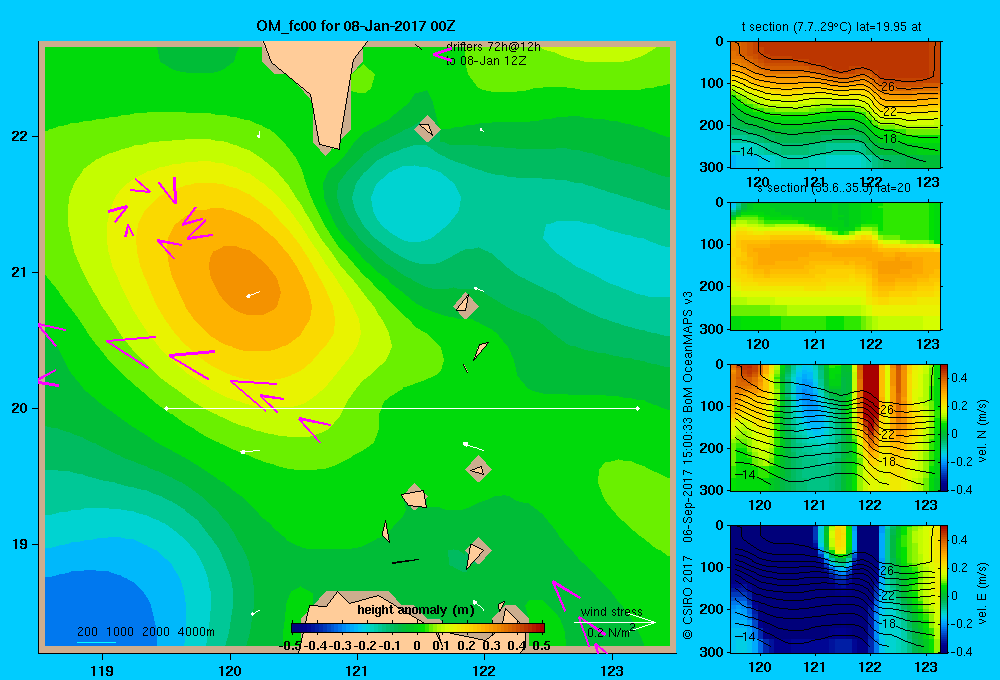Click the latitude 20 axis label on main map

pyautogui.click(x=20, y=408)
